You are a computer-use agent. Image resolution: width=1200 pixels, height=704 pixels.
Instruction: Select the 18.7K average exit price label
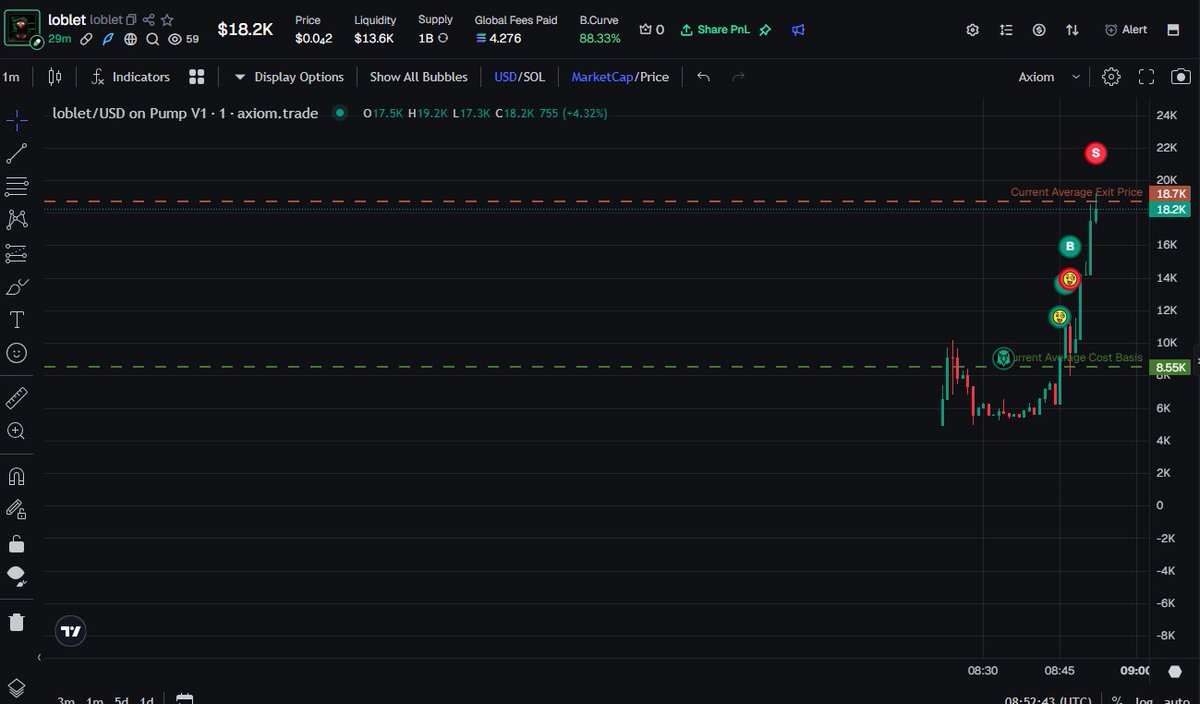tap(1170, 193)
